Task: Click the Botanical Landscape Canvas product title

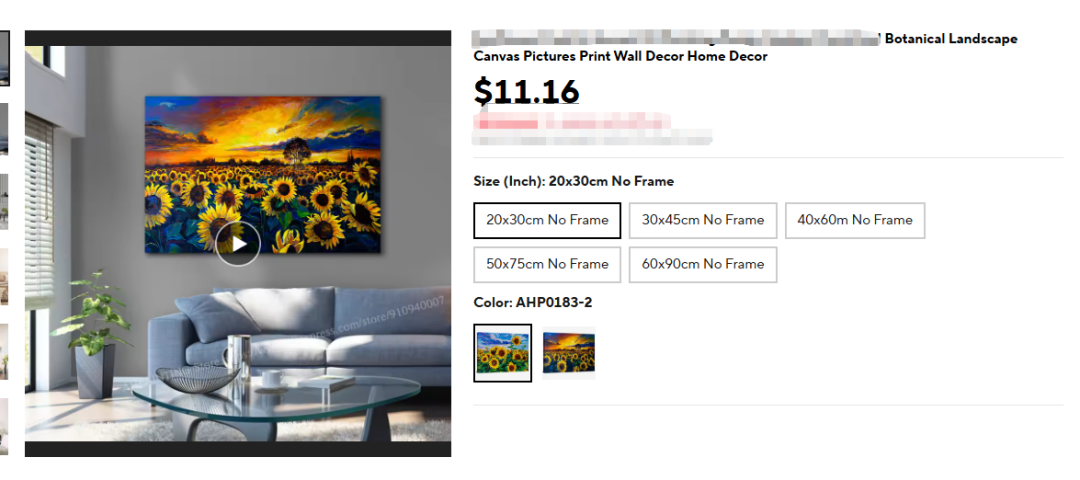Action: coord(745,48)
